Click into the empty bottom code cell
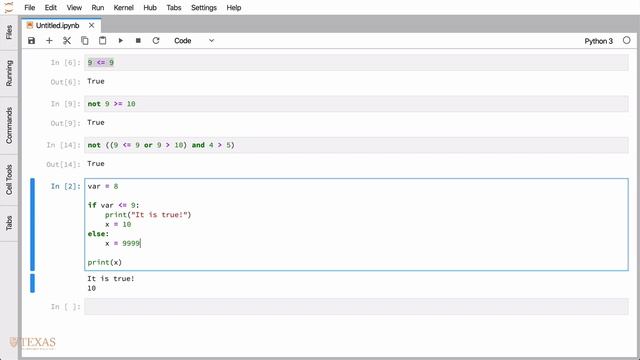The width and height of the screenshot is (640, 360). pos(356,307)
